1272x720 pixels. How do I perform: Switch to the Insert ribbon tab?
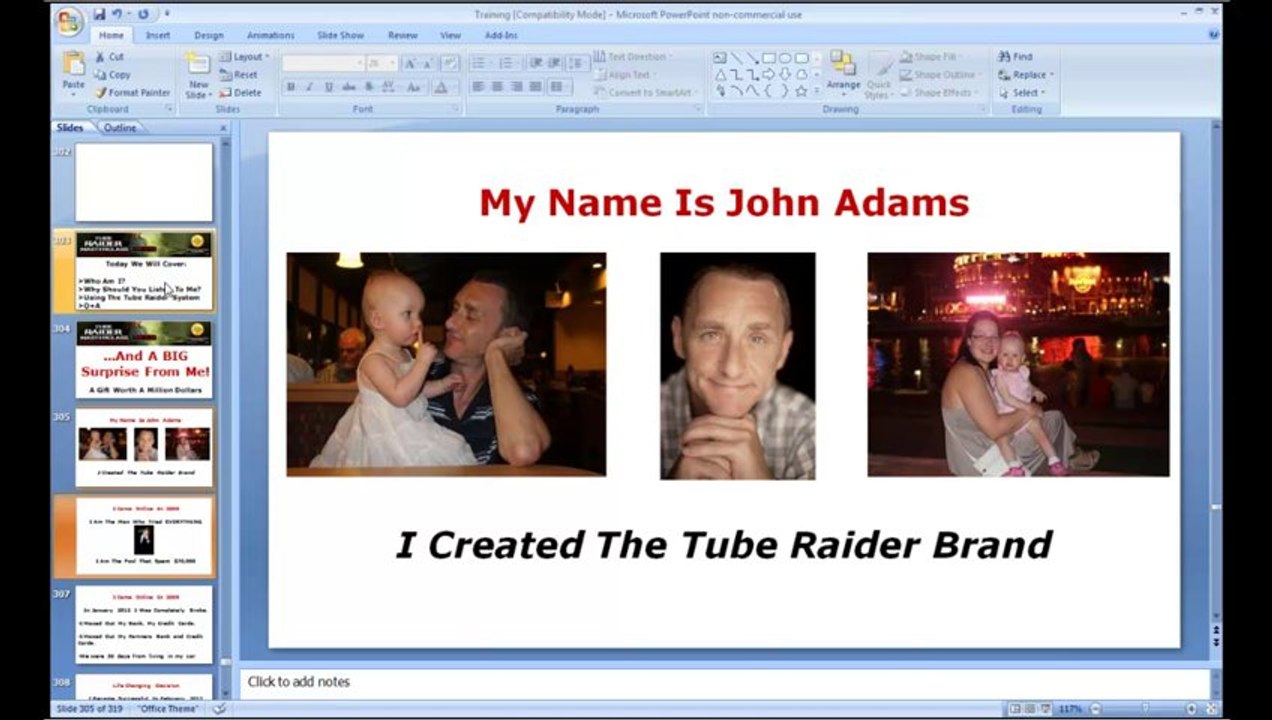point(158,35)
